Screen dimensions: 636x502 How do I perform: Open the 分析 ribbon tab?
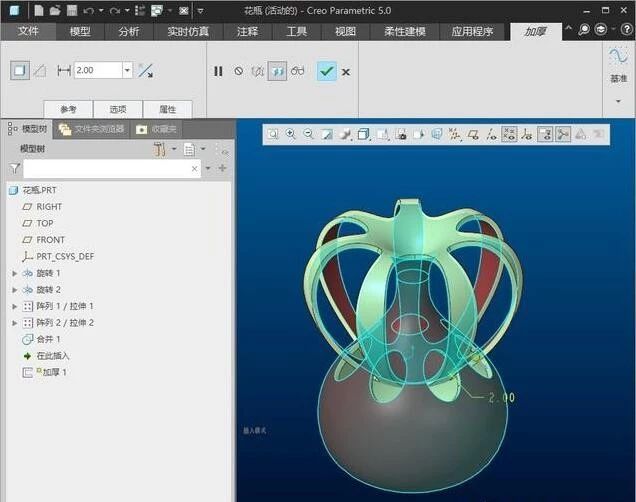(x=129, y=31)
